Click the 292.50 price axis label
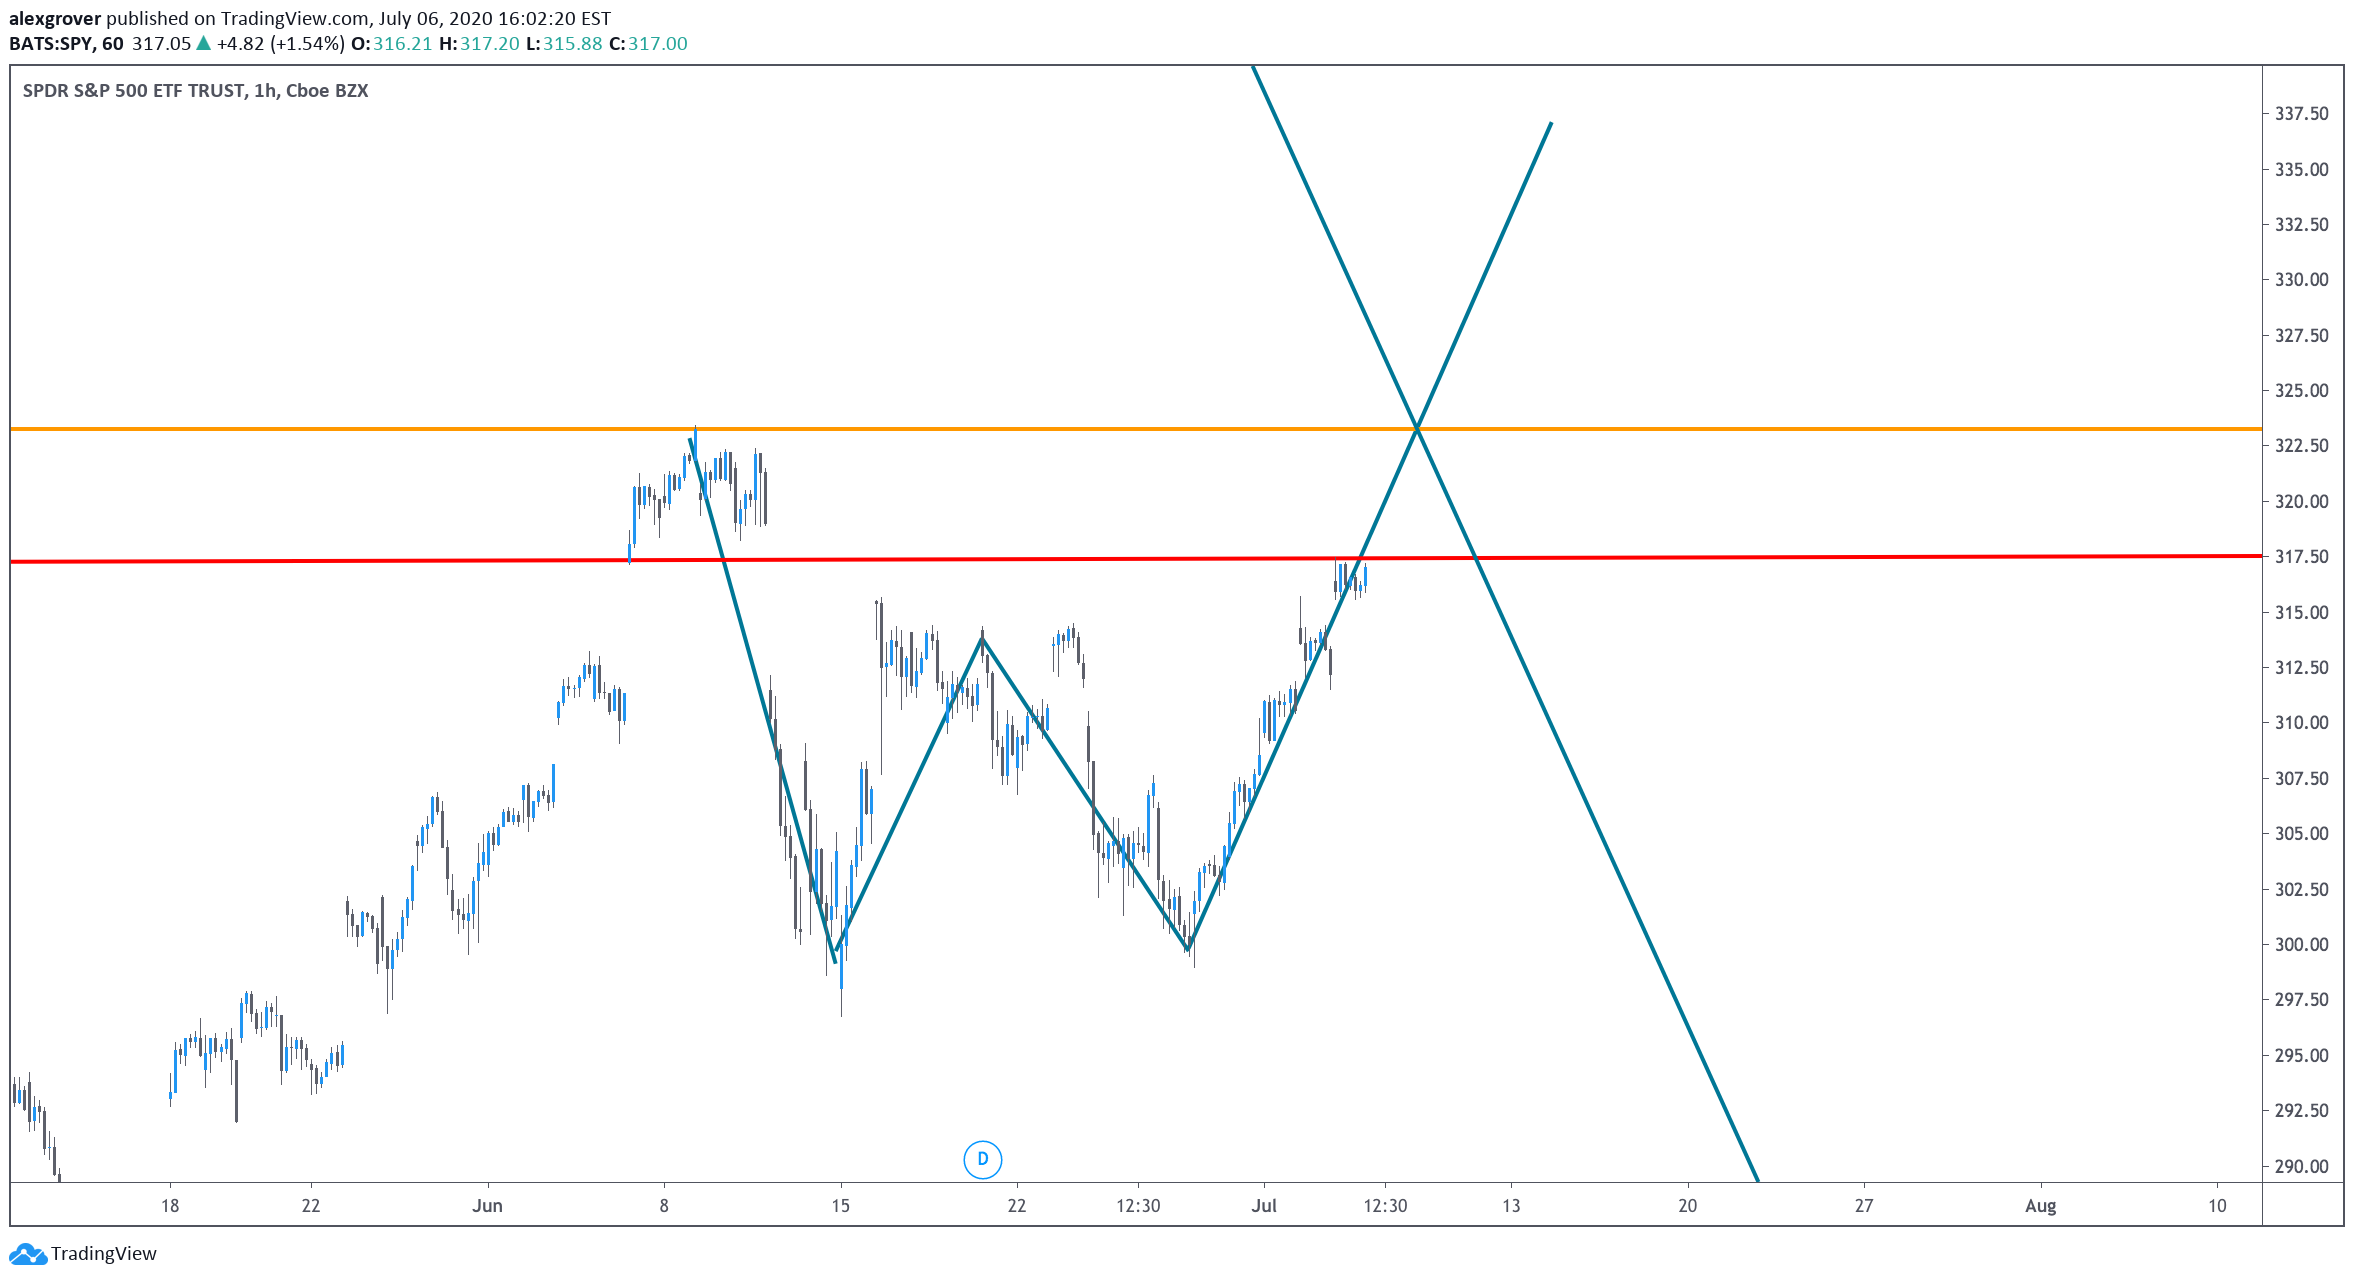Screen dimensions: 2354x1281 pyautogui.click(x=2301, y=1110)
